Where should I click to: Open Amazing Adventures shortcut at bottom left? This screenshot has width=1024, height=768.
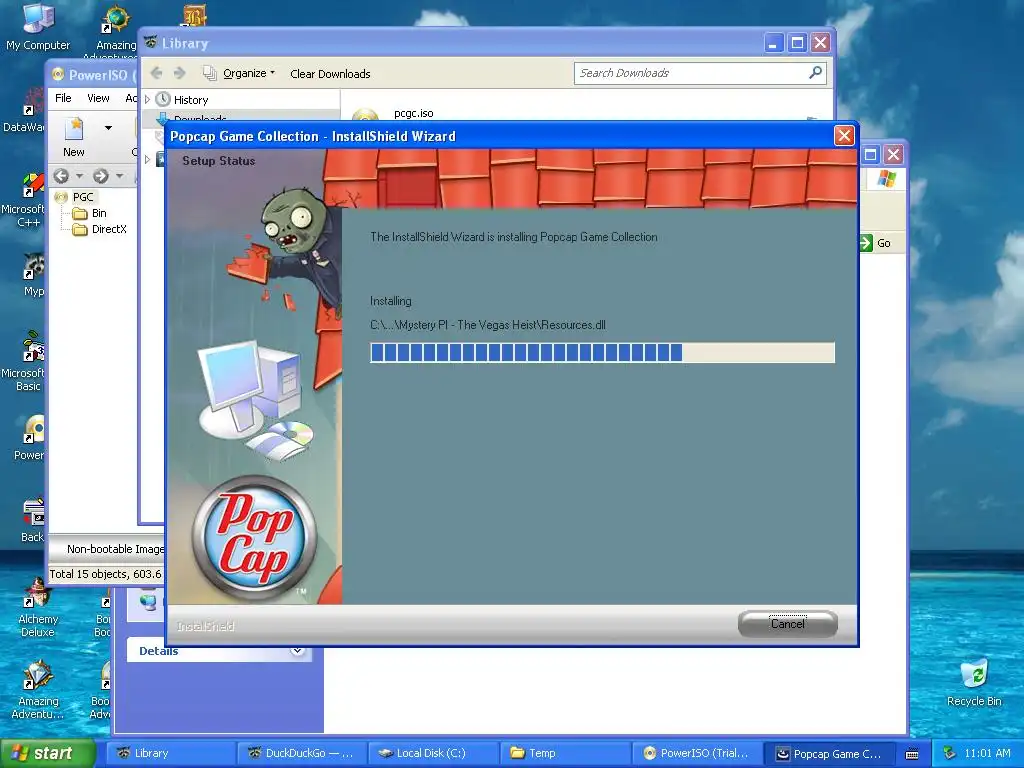[x=38, y=690]
